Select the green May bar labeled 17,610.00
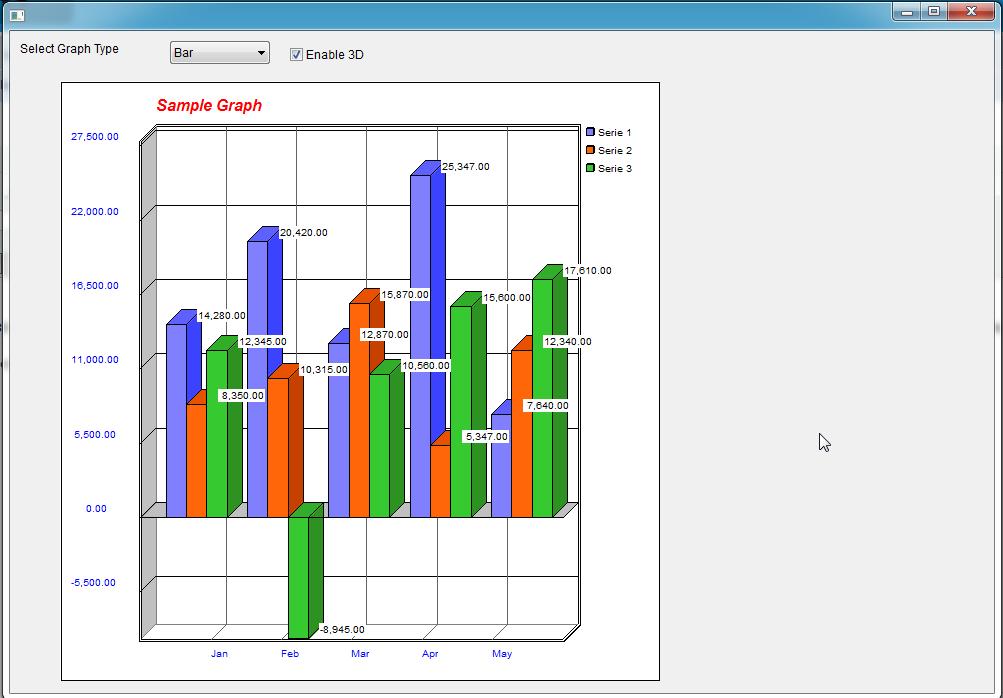This screenshot has height=698, width=1003. pos(542,398)
